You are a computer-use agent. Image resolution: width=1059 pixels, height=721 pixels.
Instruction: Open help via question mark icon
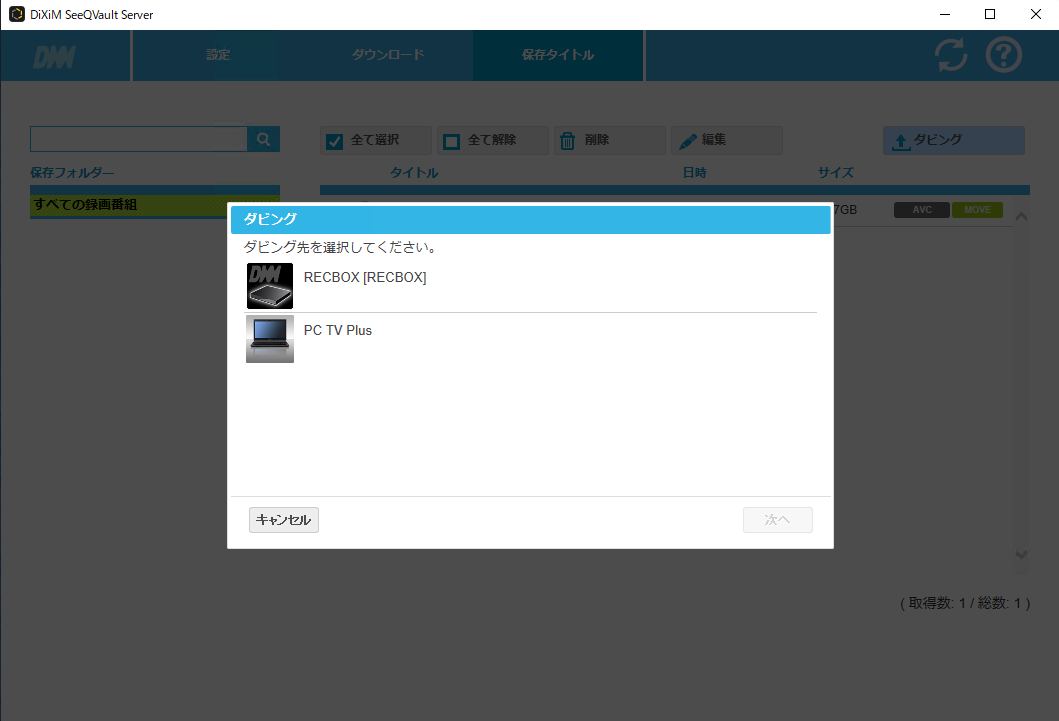[x=1004, y=55]
